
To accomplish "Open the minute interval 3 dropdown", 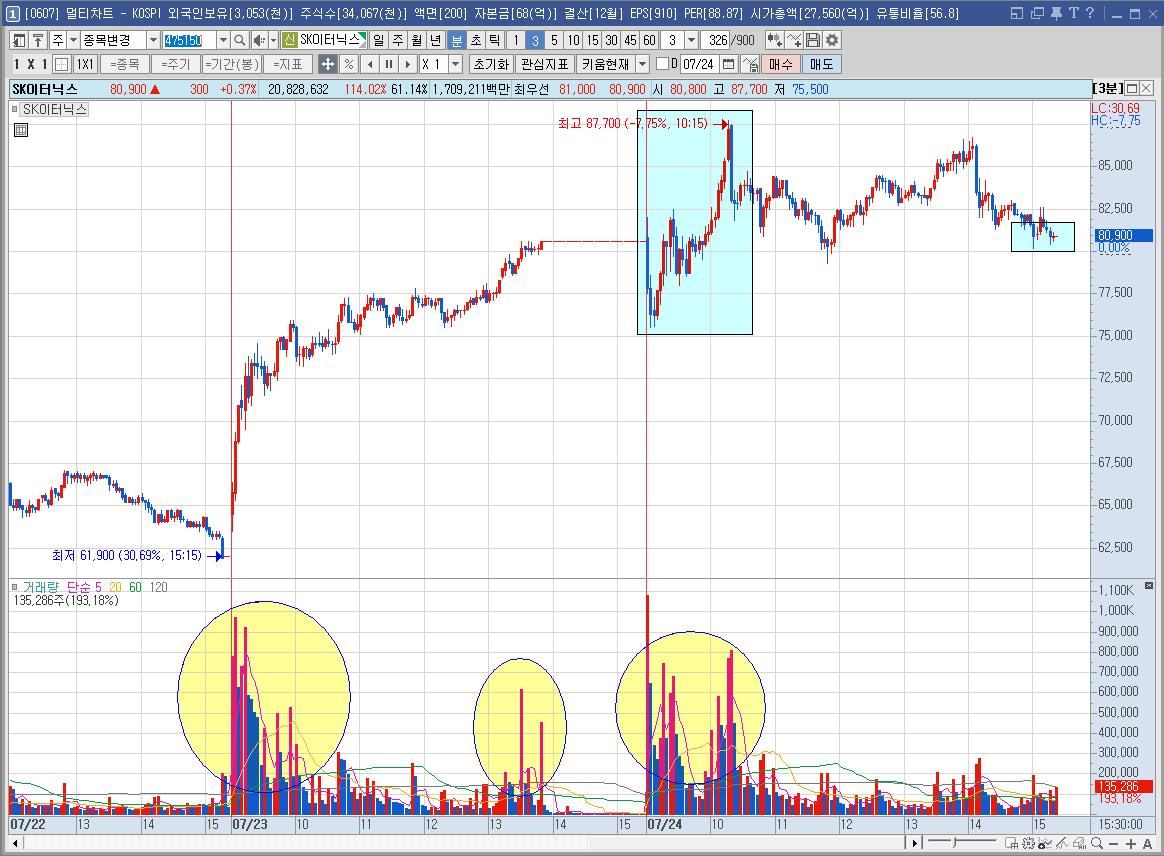I will [x=691, y=40].
